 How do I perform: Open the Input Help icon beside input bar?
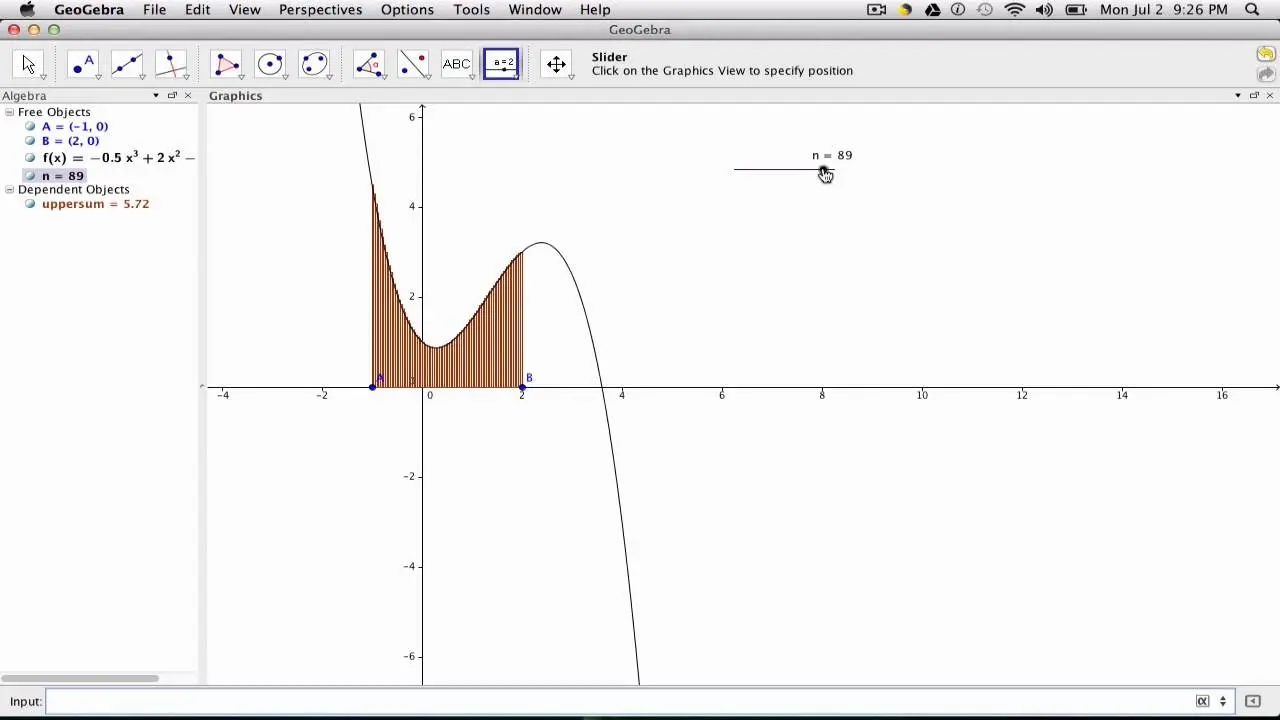(1253, 701)
